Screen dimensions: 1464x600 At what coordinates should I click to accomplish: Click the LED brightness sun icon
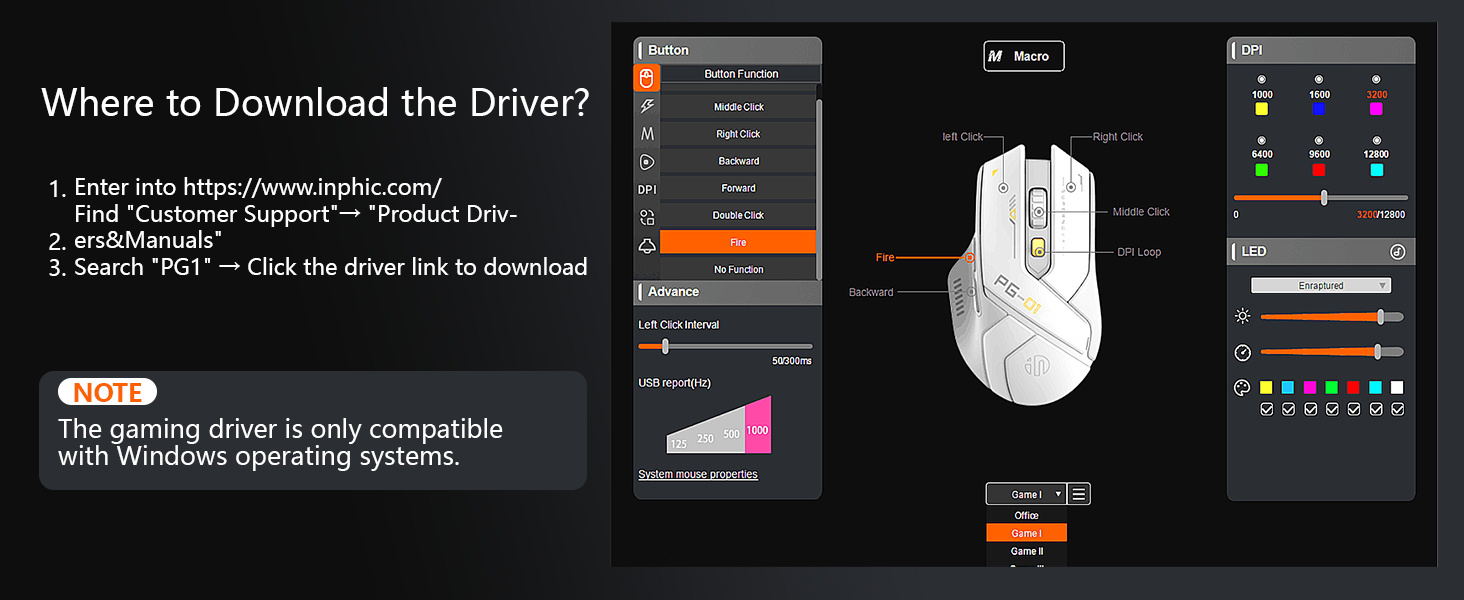coord(1243,316)
